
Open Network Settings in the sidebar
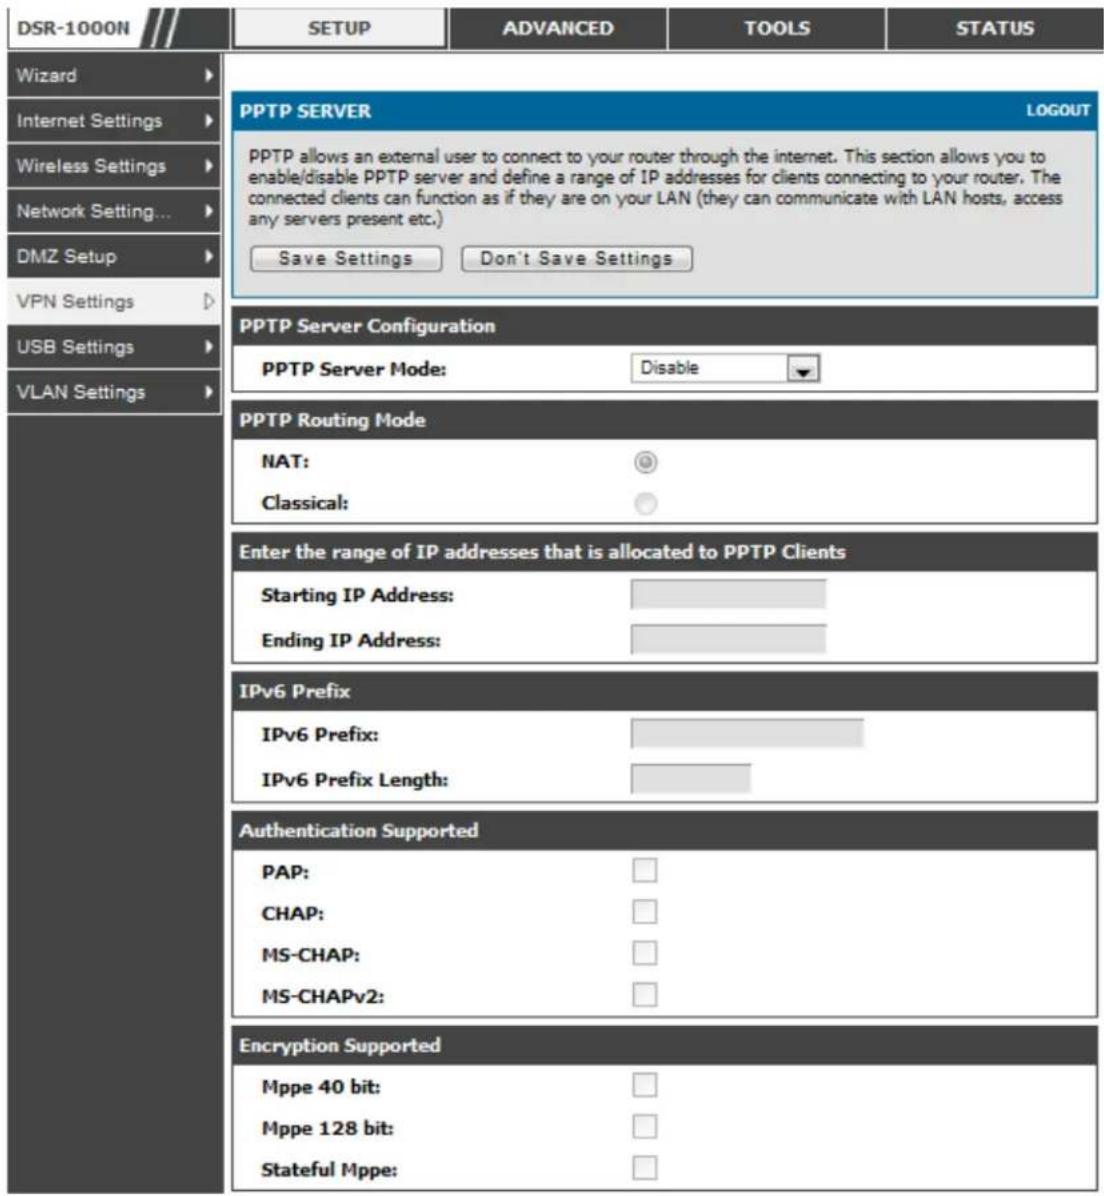[x=114, y=211]
